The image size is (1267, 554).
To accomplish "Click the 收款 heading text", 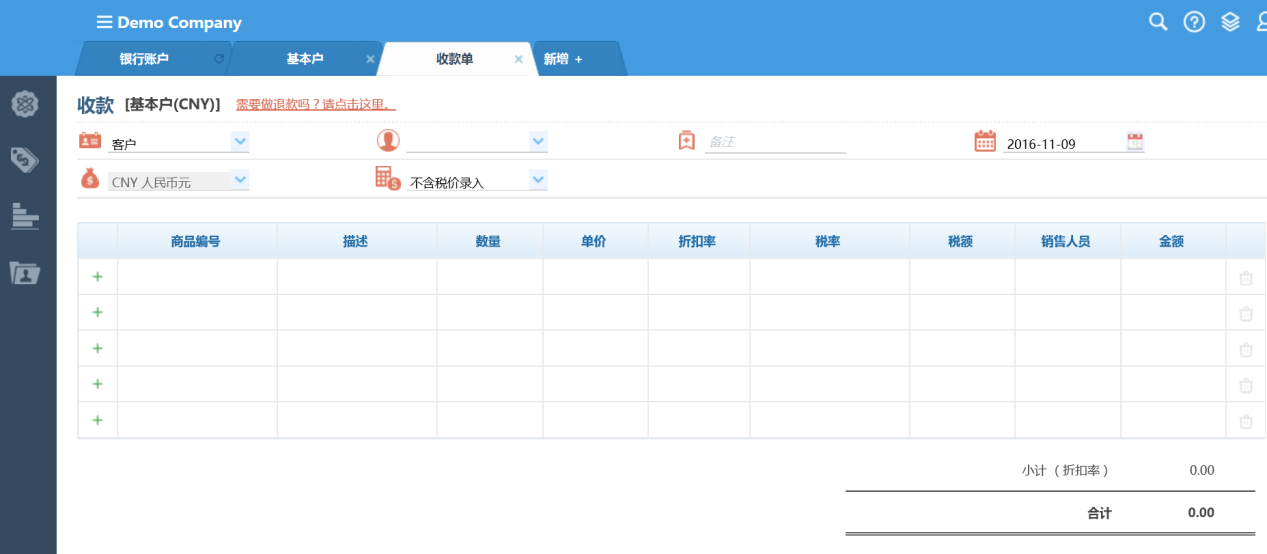I will [x=96, y=105].
